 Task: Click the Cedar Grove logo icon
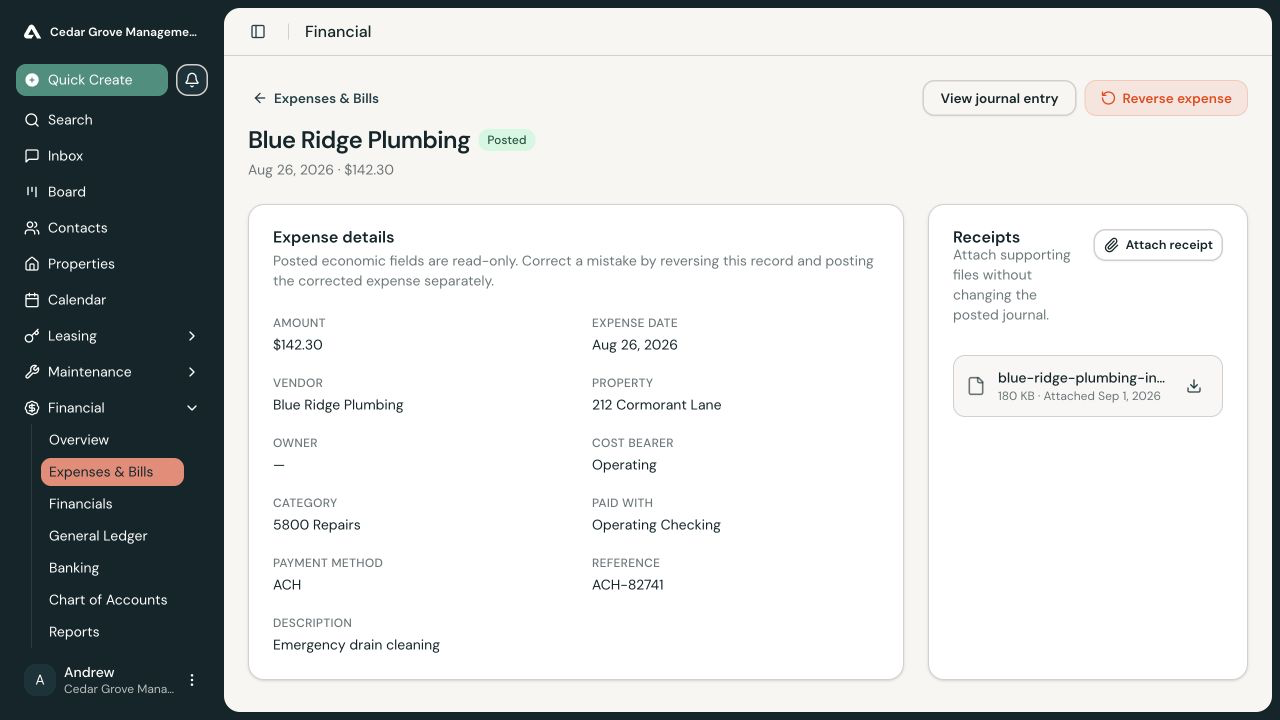pos(32,32)
